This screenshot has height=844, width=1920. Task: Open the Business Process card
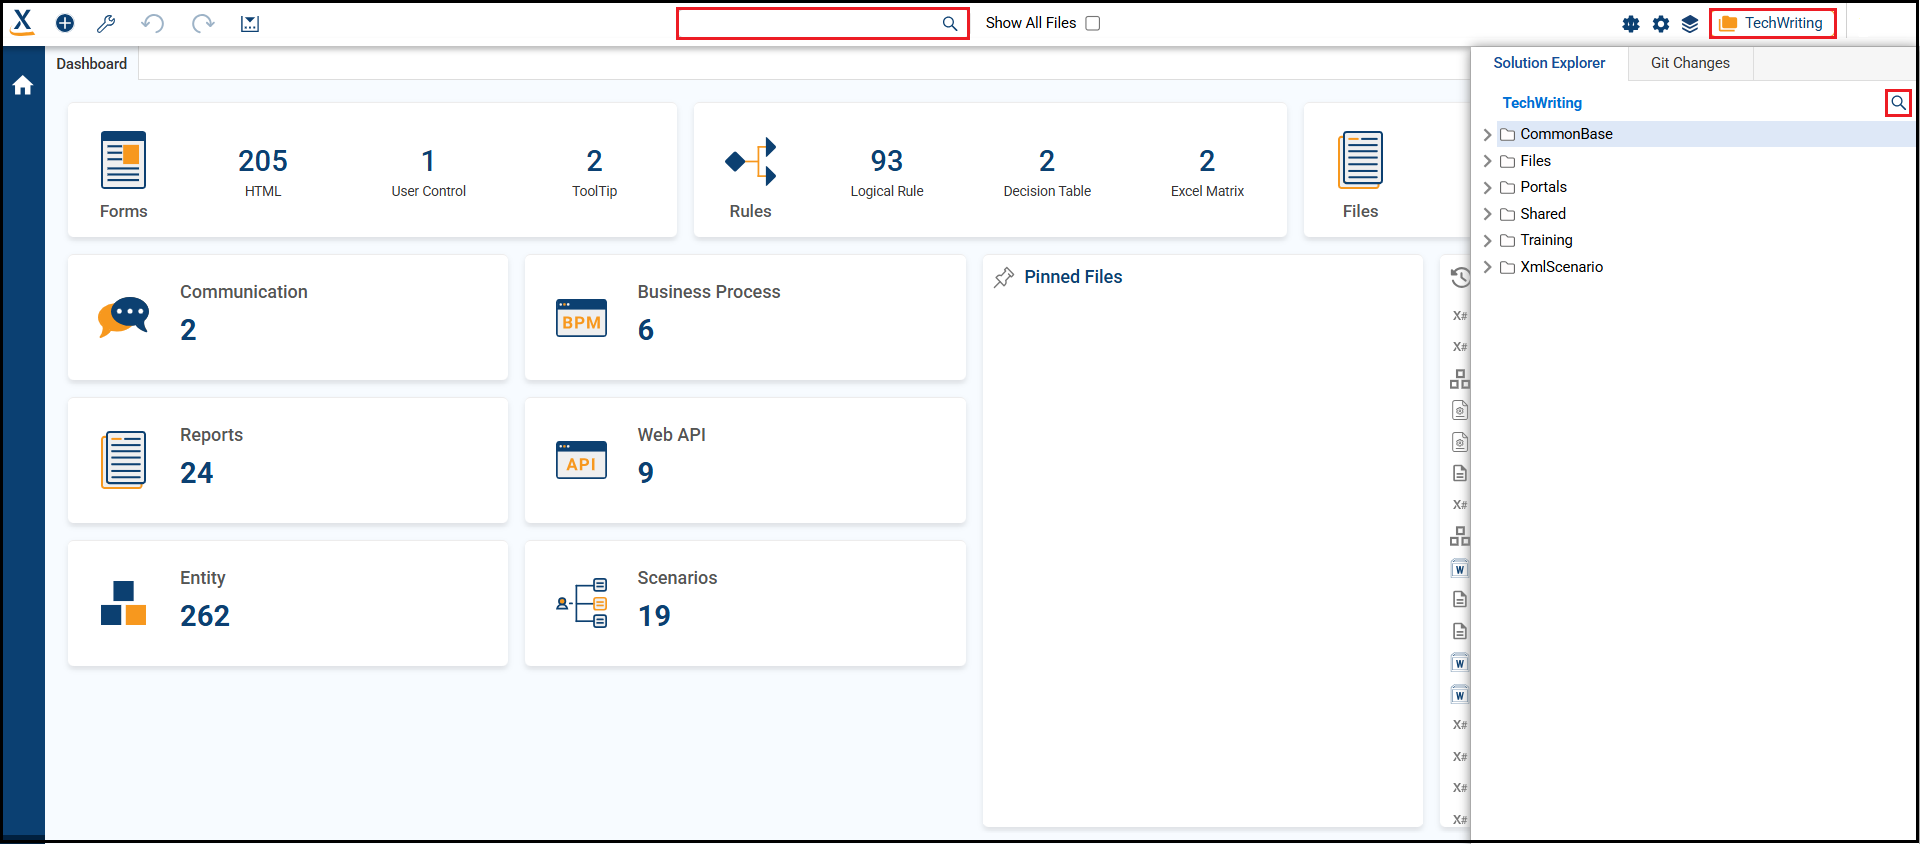[745, 317]
